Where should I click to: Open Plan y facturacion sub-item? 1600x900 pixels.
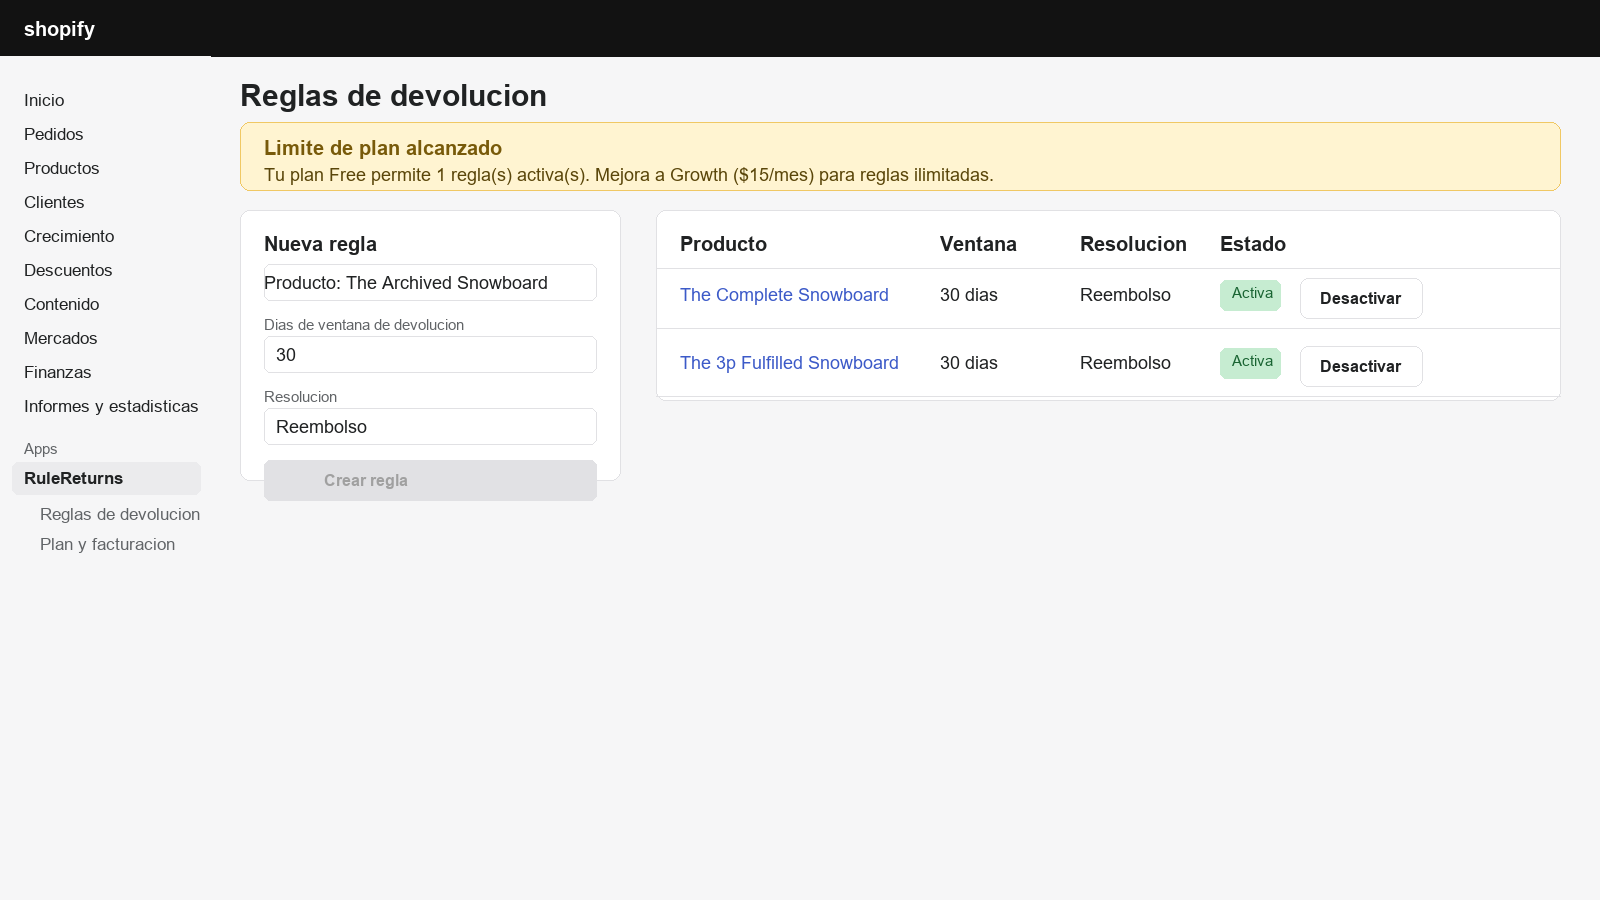click(107, 544)
